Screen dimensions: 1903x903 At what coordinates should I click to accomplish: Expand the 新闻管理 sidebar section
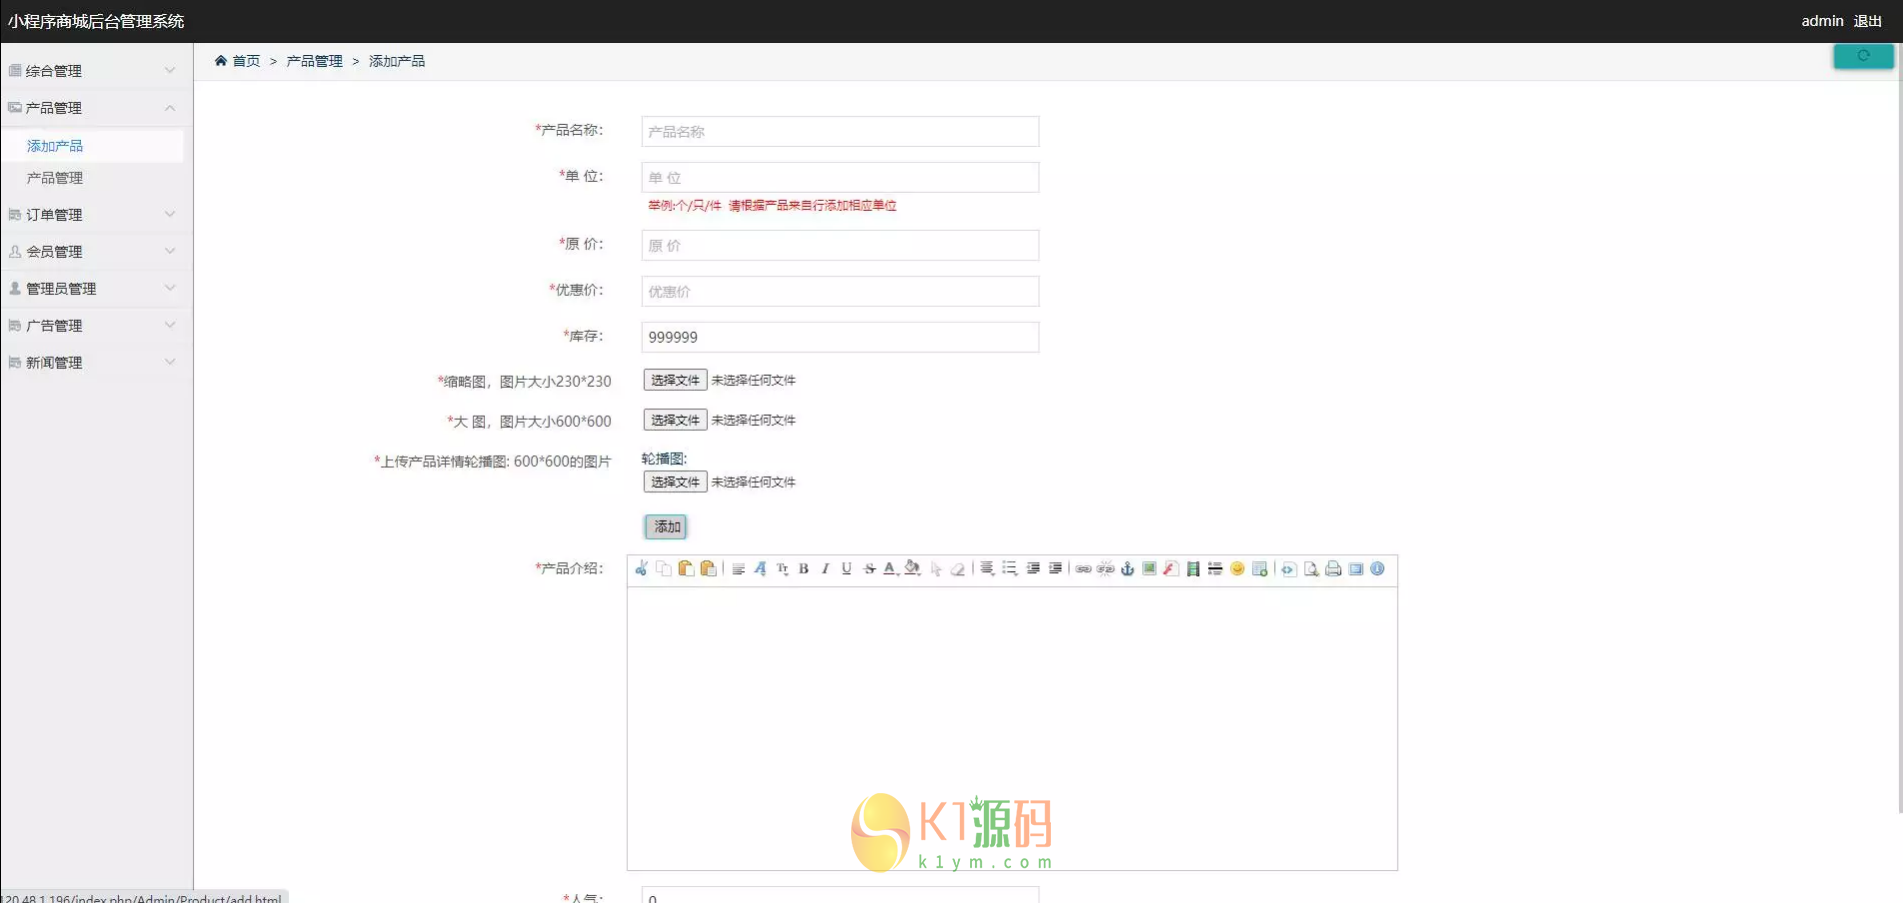96,363
